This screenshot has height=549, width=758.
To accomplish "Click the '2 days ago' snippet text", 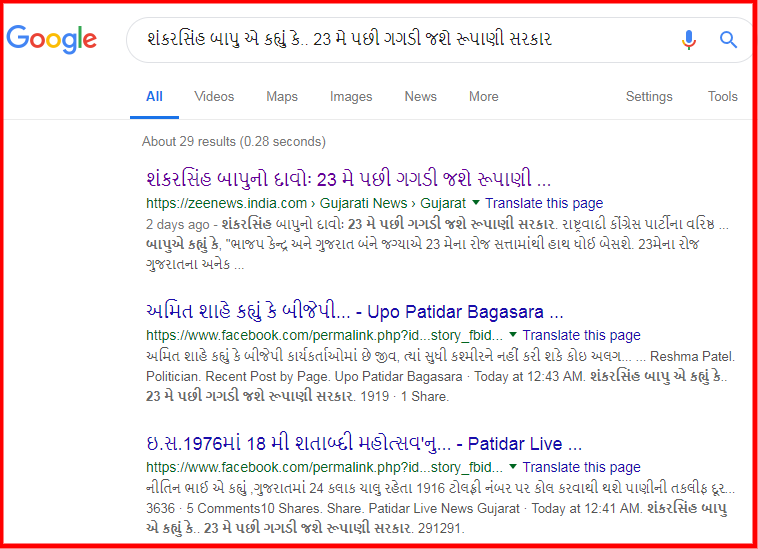I will (177, 225).
